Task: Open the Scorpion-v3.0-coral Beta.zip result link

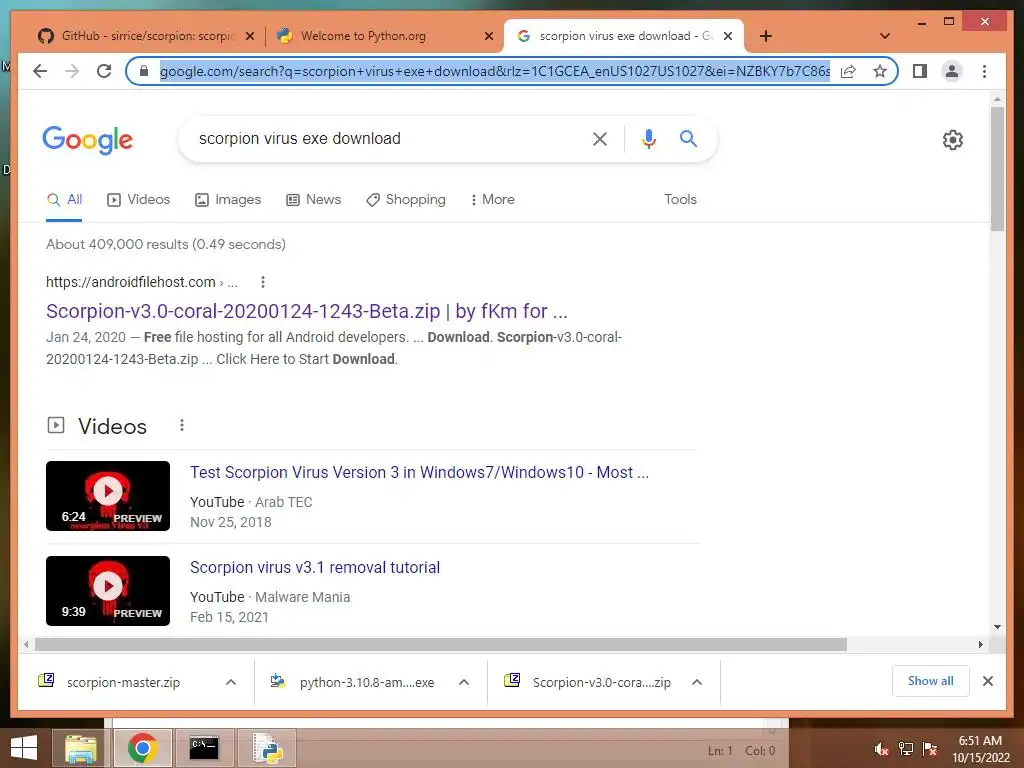Action: pyautogui.click(x=306, y=311)
